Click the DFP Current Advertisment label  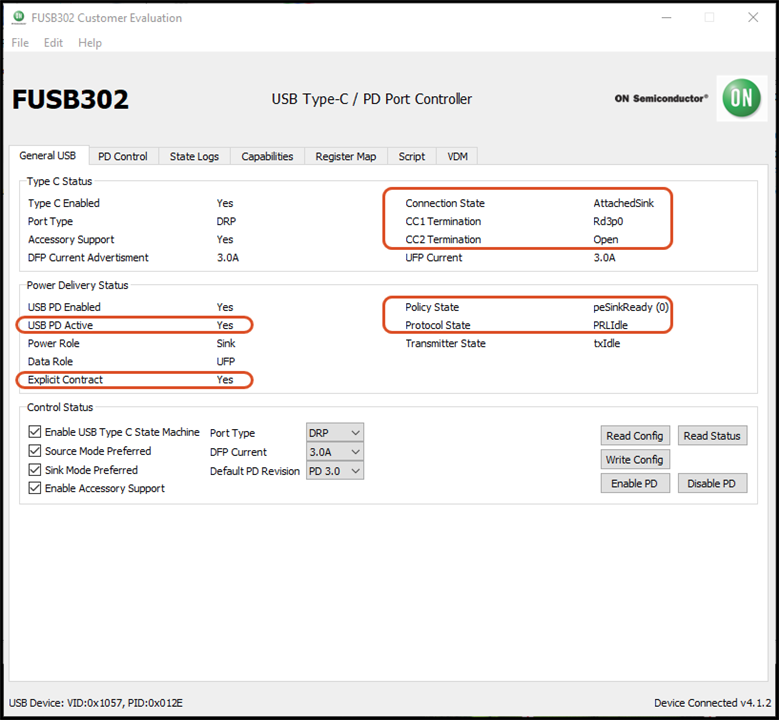click(88, 257)
